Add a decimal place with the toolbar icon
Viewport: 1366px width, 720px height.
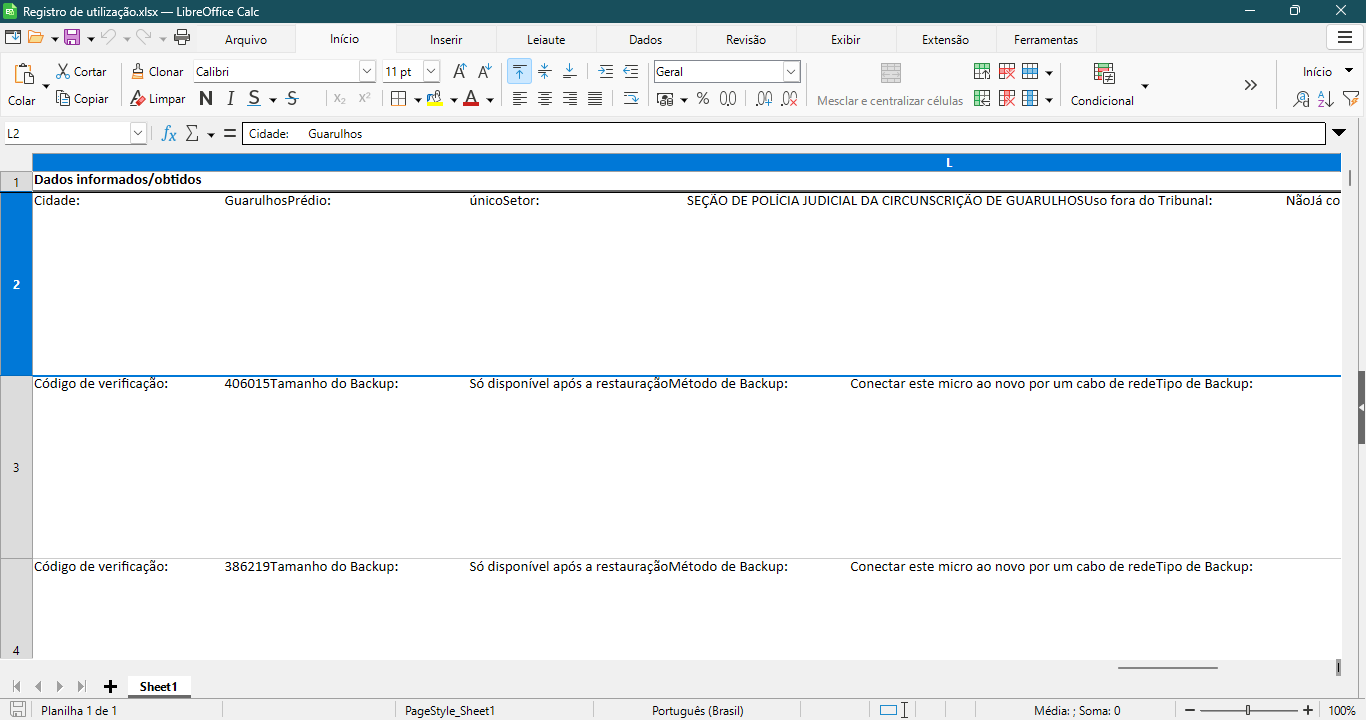click(764, 99)
